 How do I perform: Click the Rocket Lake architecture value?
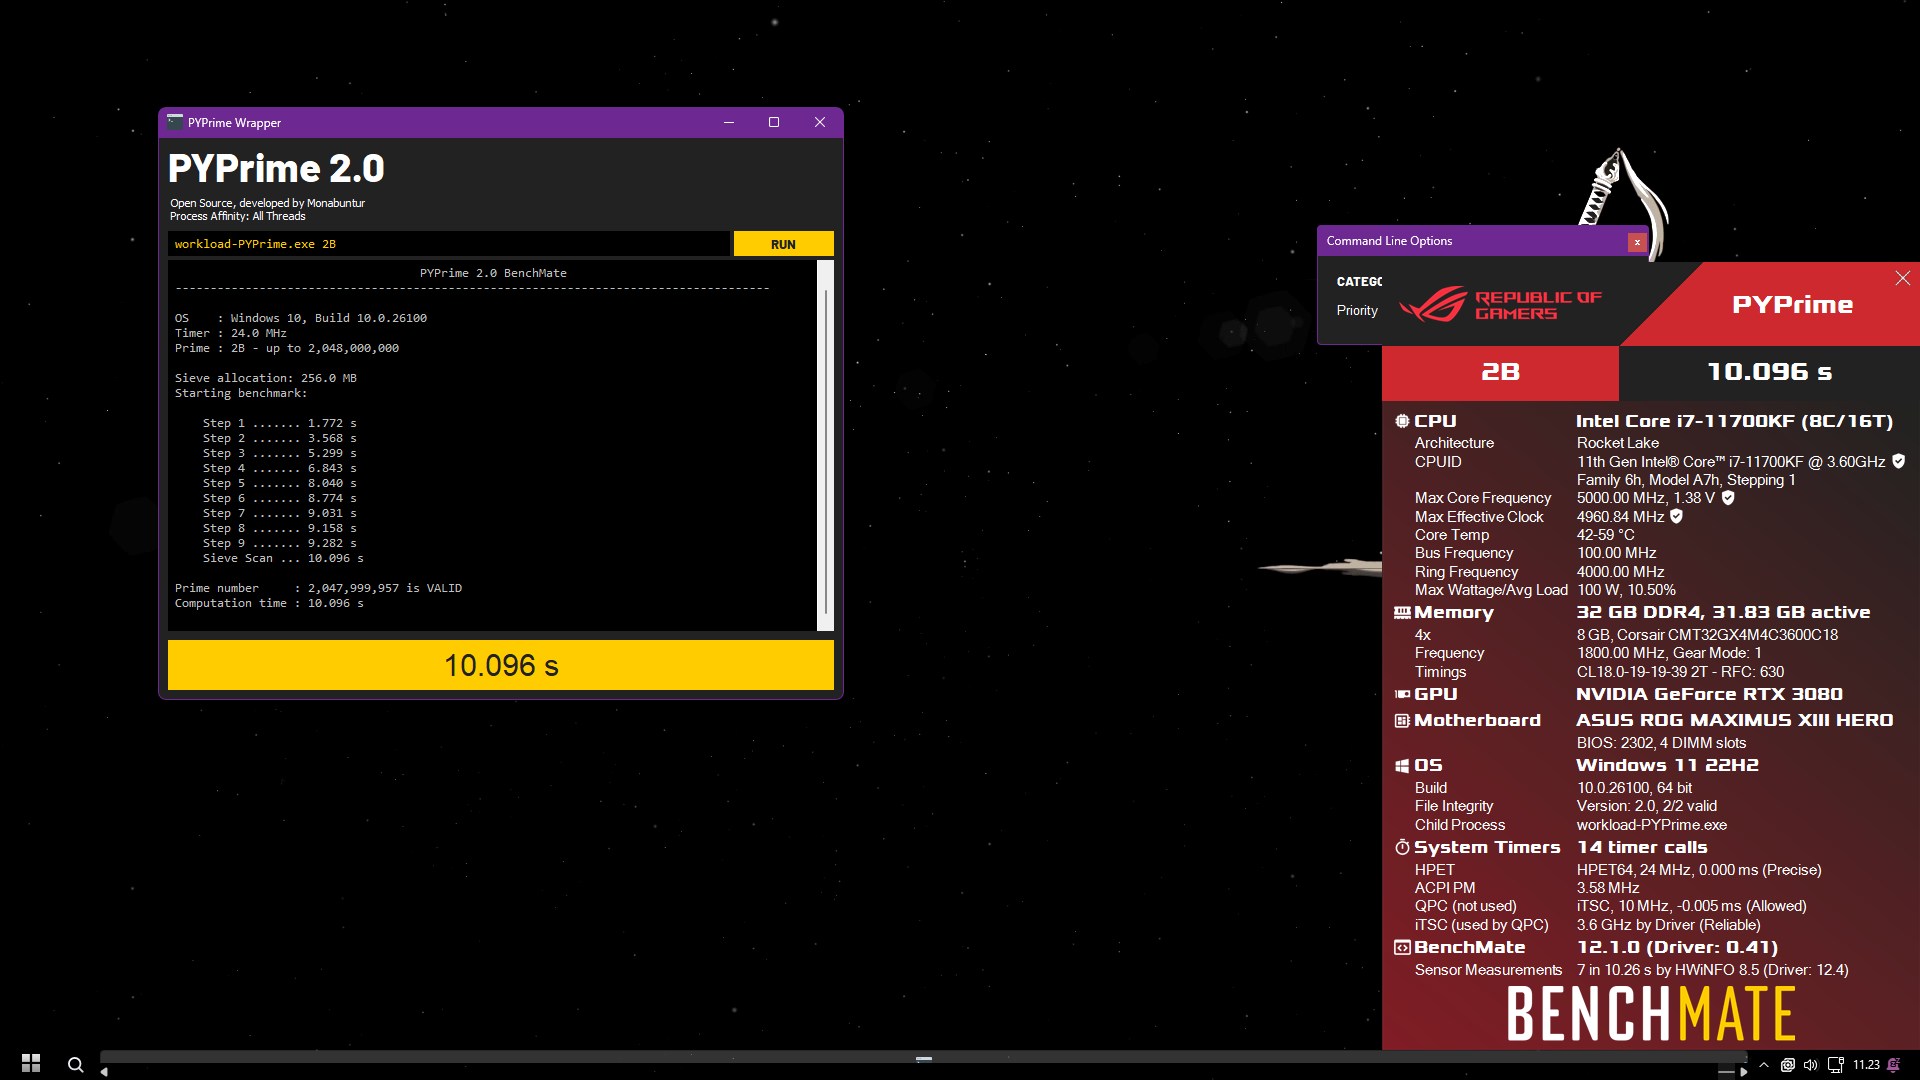(x=1617, y=443)
